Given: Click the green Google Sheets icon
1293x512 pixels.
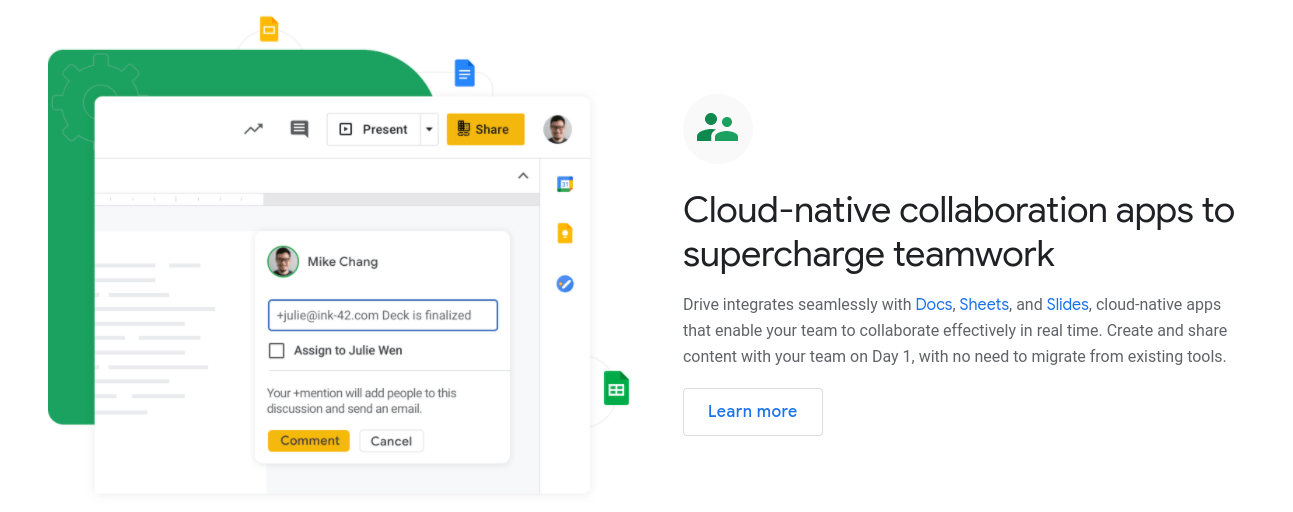Looking at the screenshot, I should 616,388.
